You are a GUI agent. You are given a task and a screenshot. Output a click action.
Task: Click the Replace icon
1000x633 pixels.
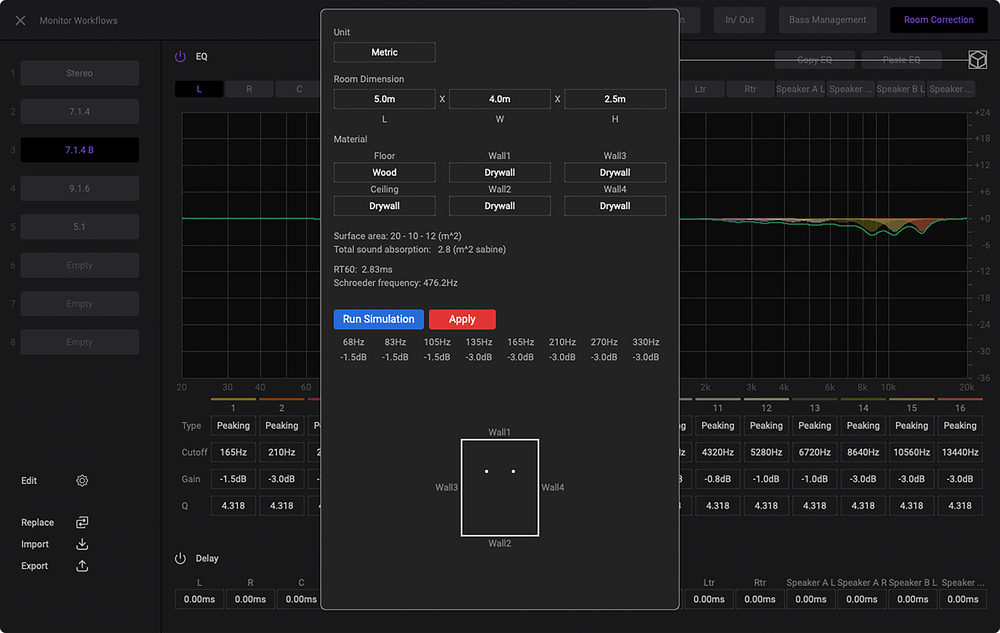(82, 522)
